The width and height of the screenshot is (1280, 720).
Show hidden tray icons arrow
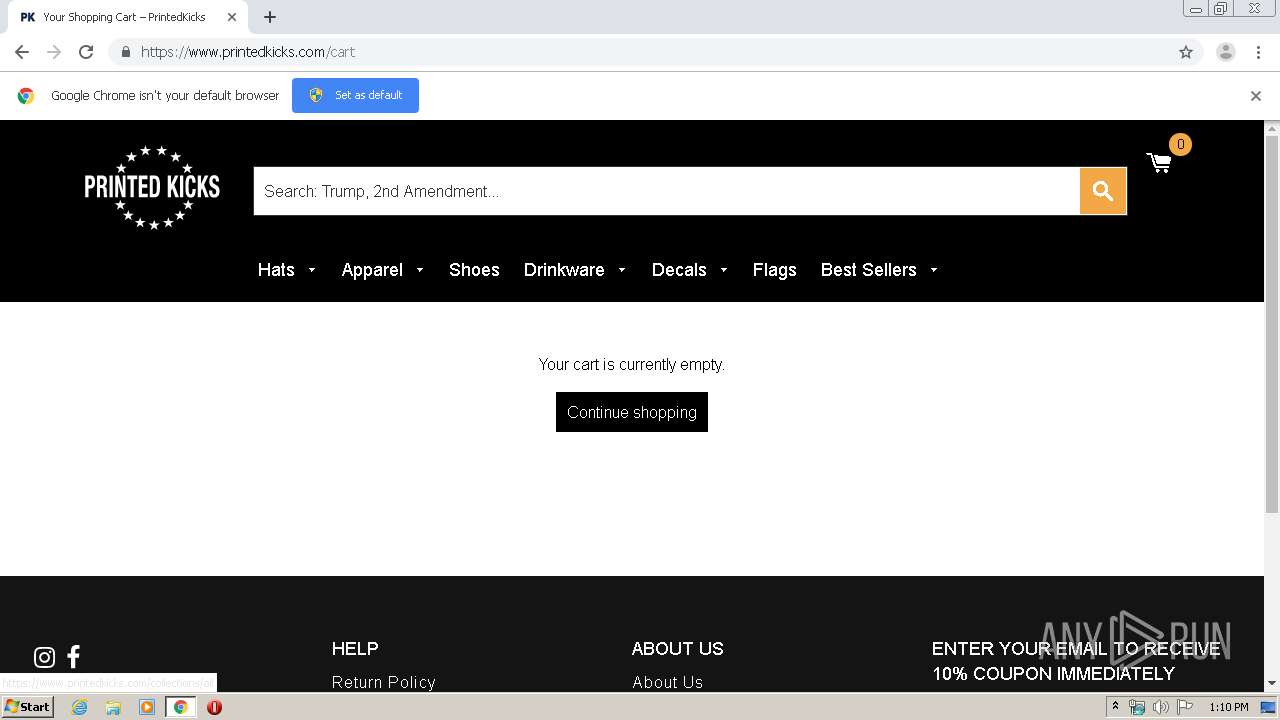pos(1115,707)
